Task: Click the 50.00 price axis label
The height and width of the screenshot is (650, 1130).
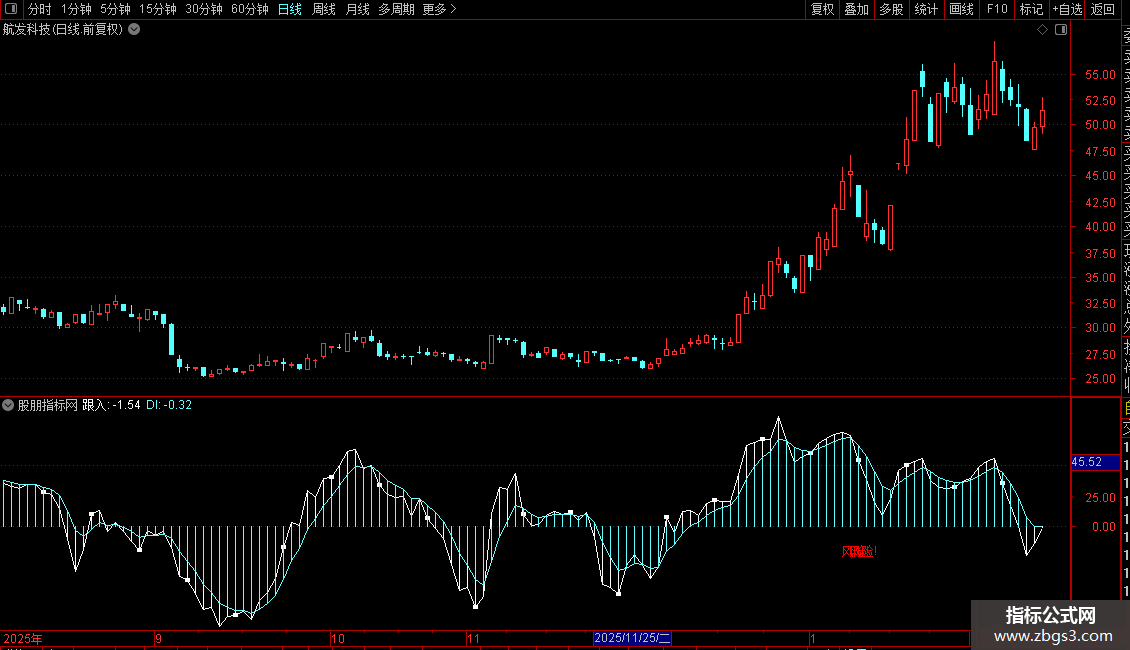Action: click(x=1100, y=125)
